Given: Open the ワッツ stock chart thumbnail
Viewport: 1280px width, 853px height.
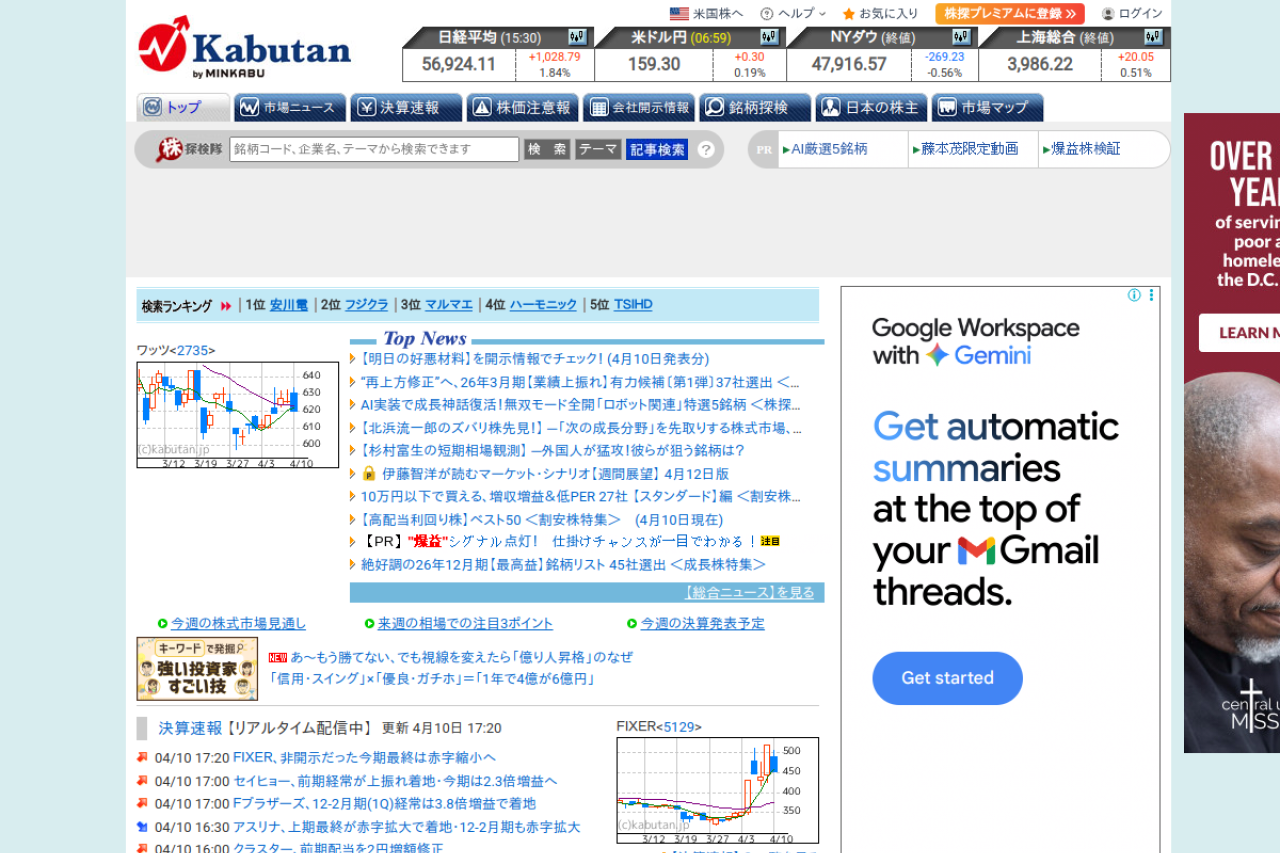Looking at the screenshot, I should click(238, 414).
